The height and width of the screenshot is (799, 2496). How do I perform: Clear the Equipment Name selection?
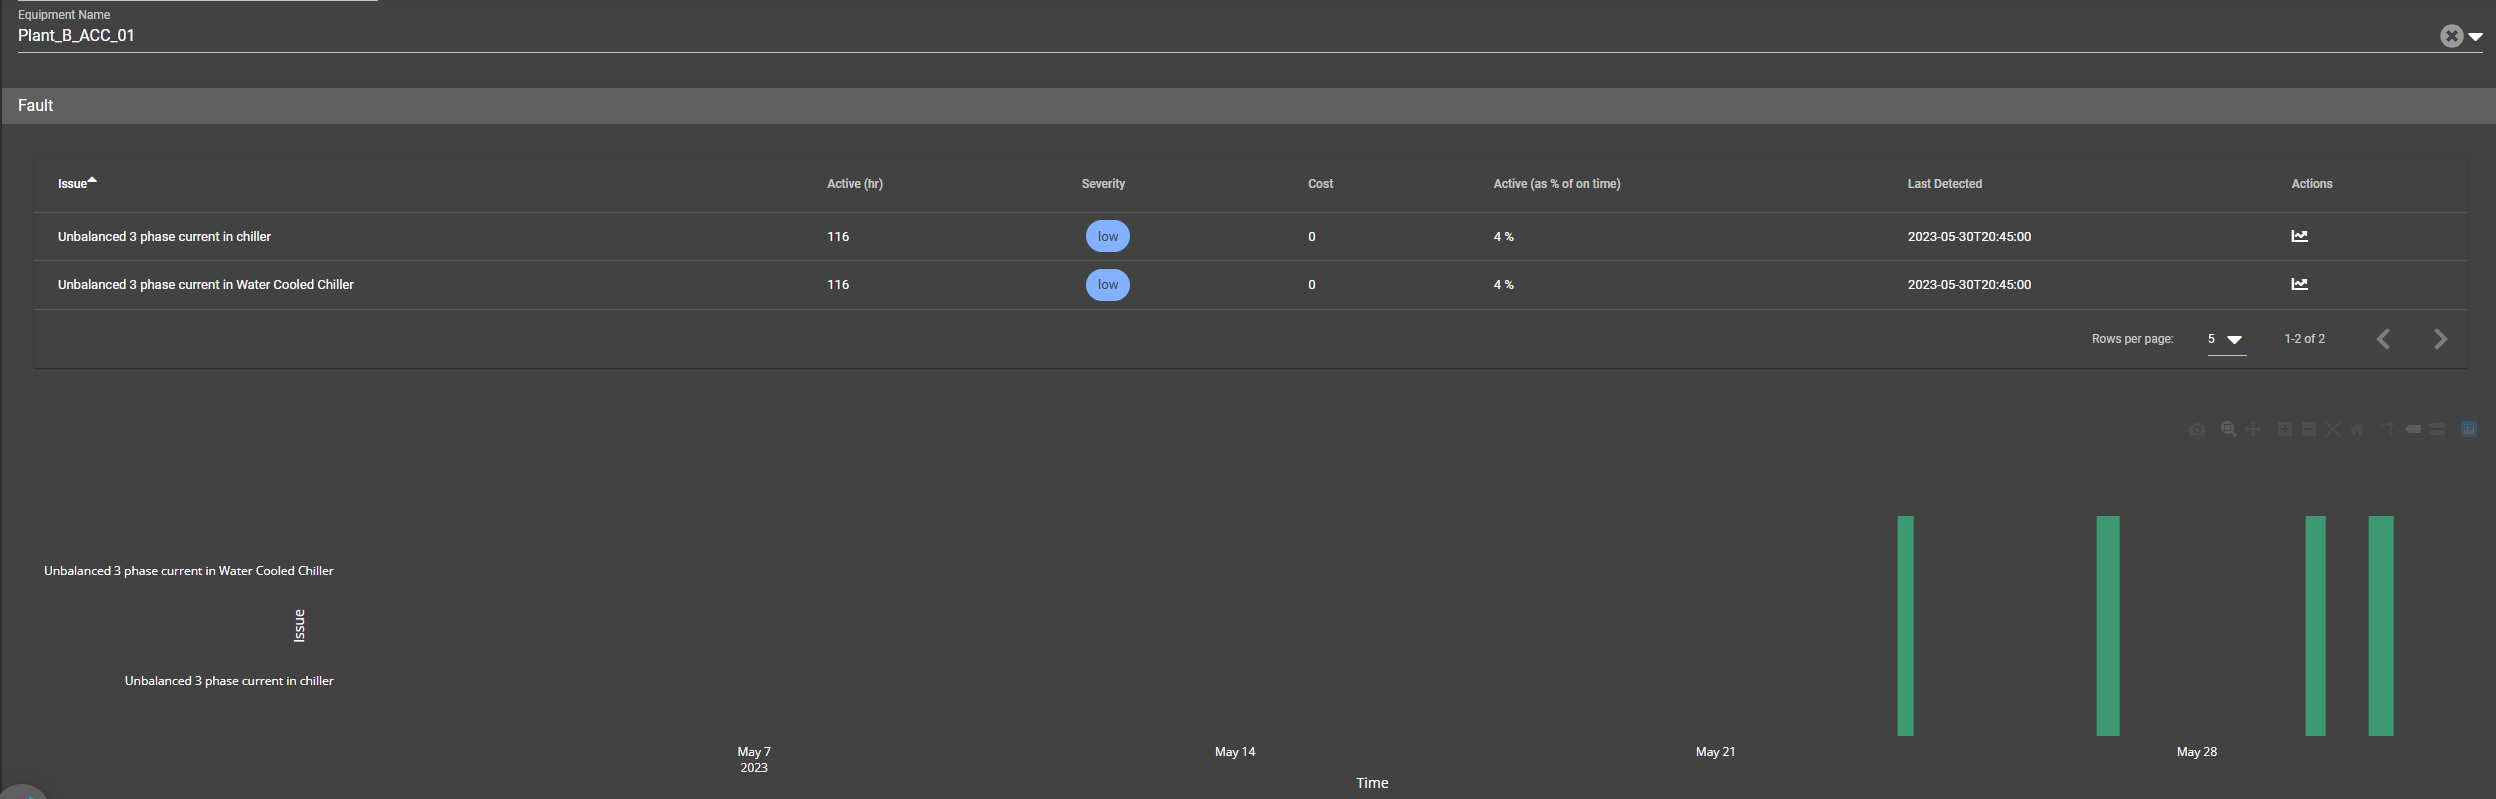[2451, 36]
